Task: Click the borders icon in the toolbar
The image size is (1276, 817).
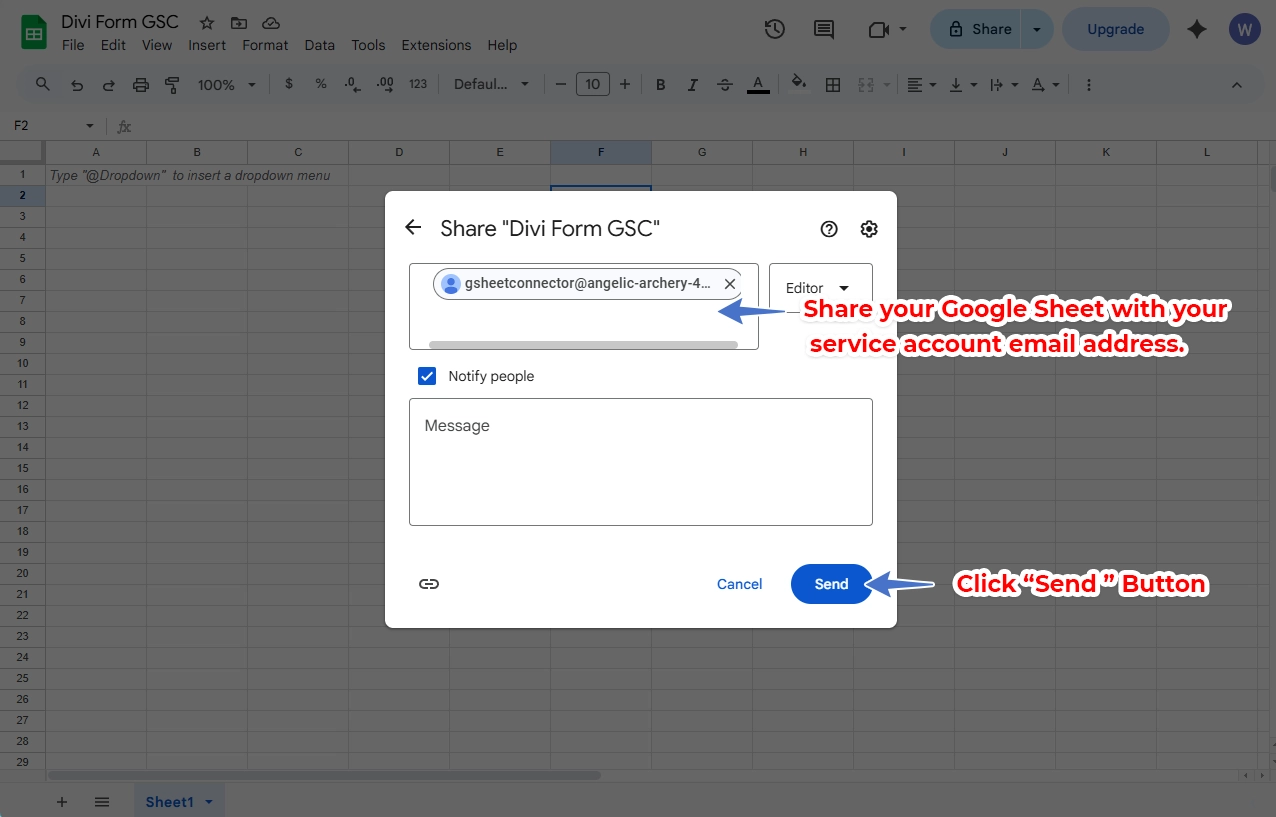Action: [x=833, y=84]
